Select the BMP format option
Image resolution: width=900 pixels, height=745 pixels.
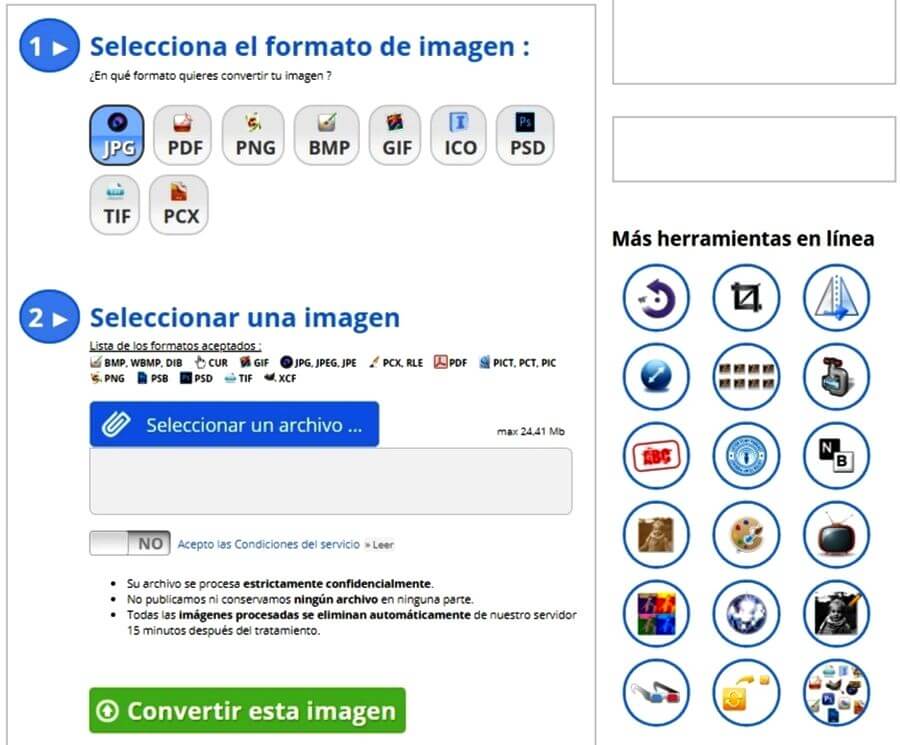click(x=327, y=135)
